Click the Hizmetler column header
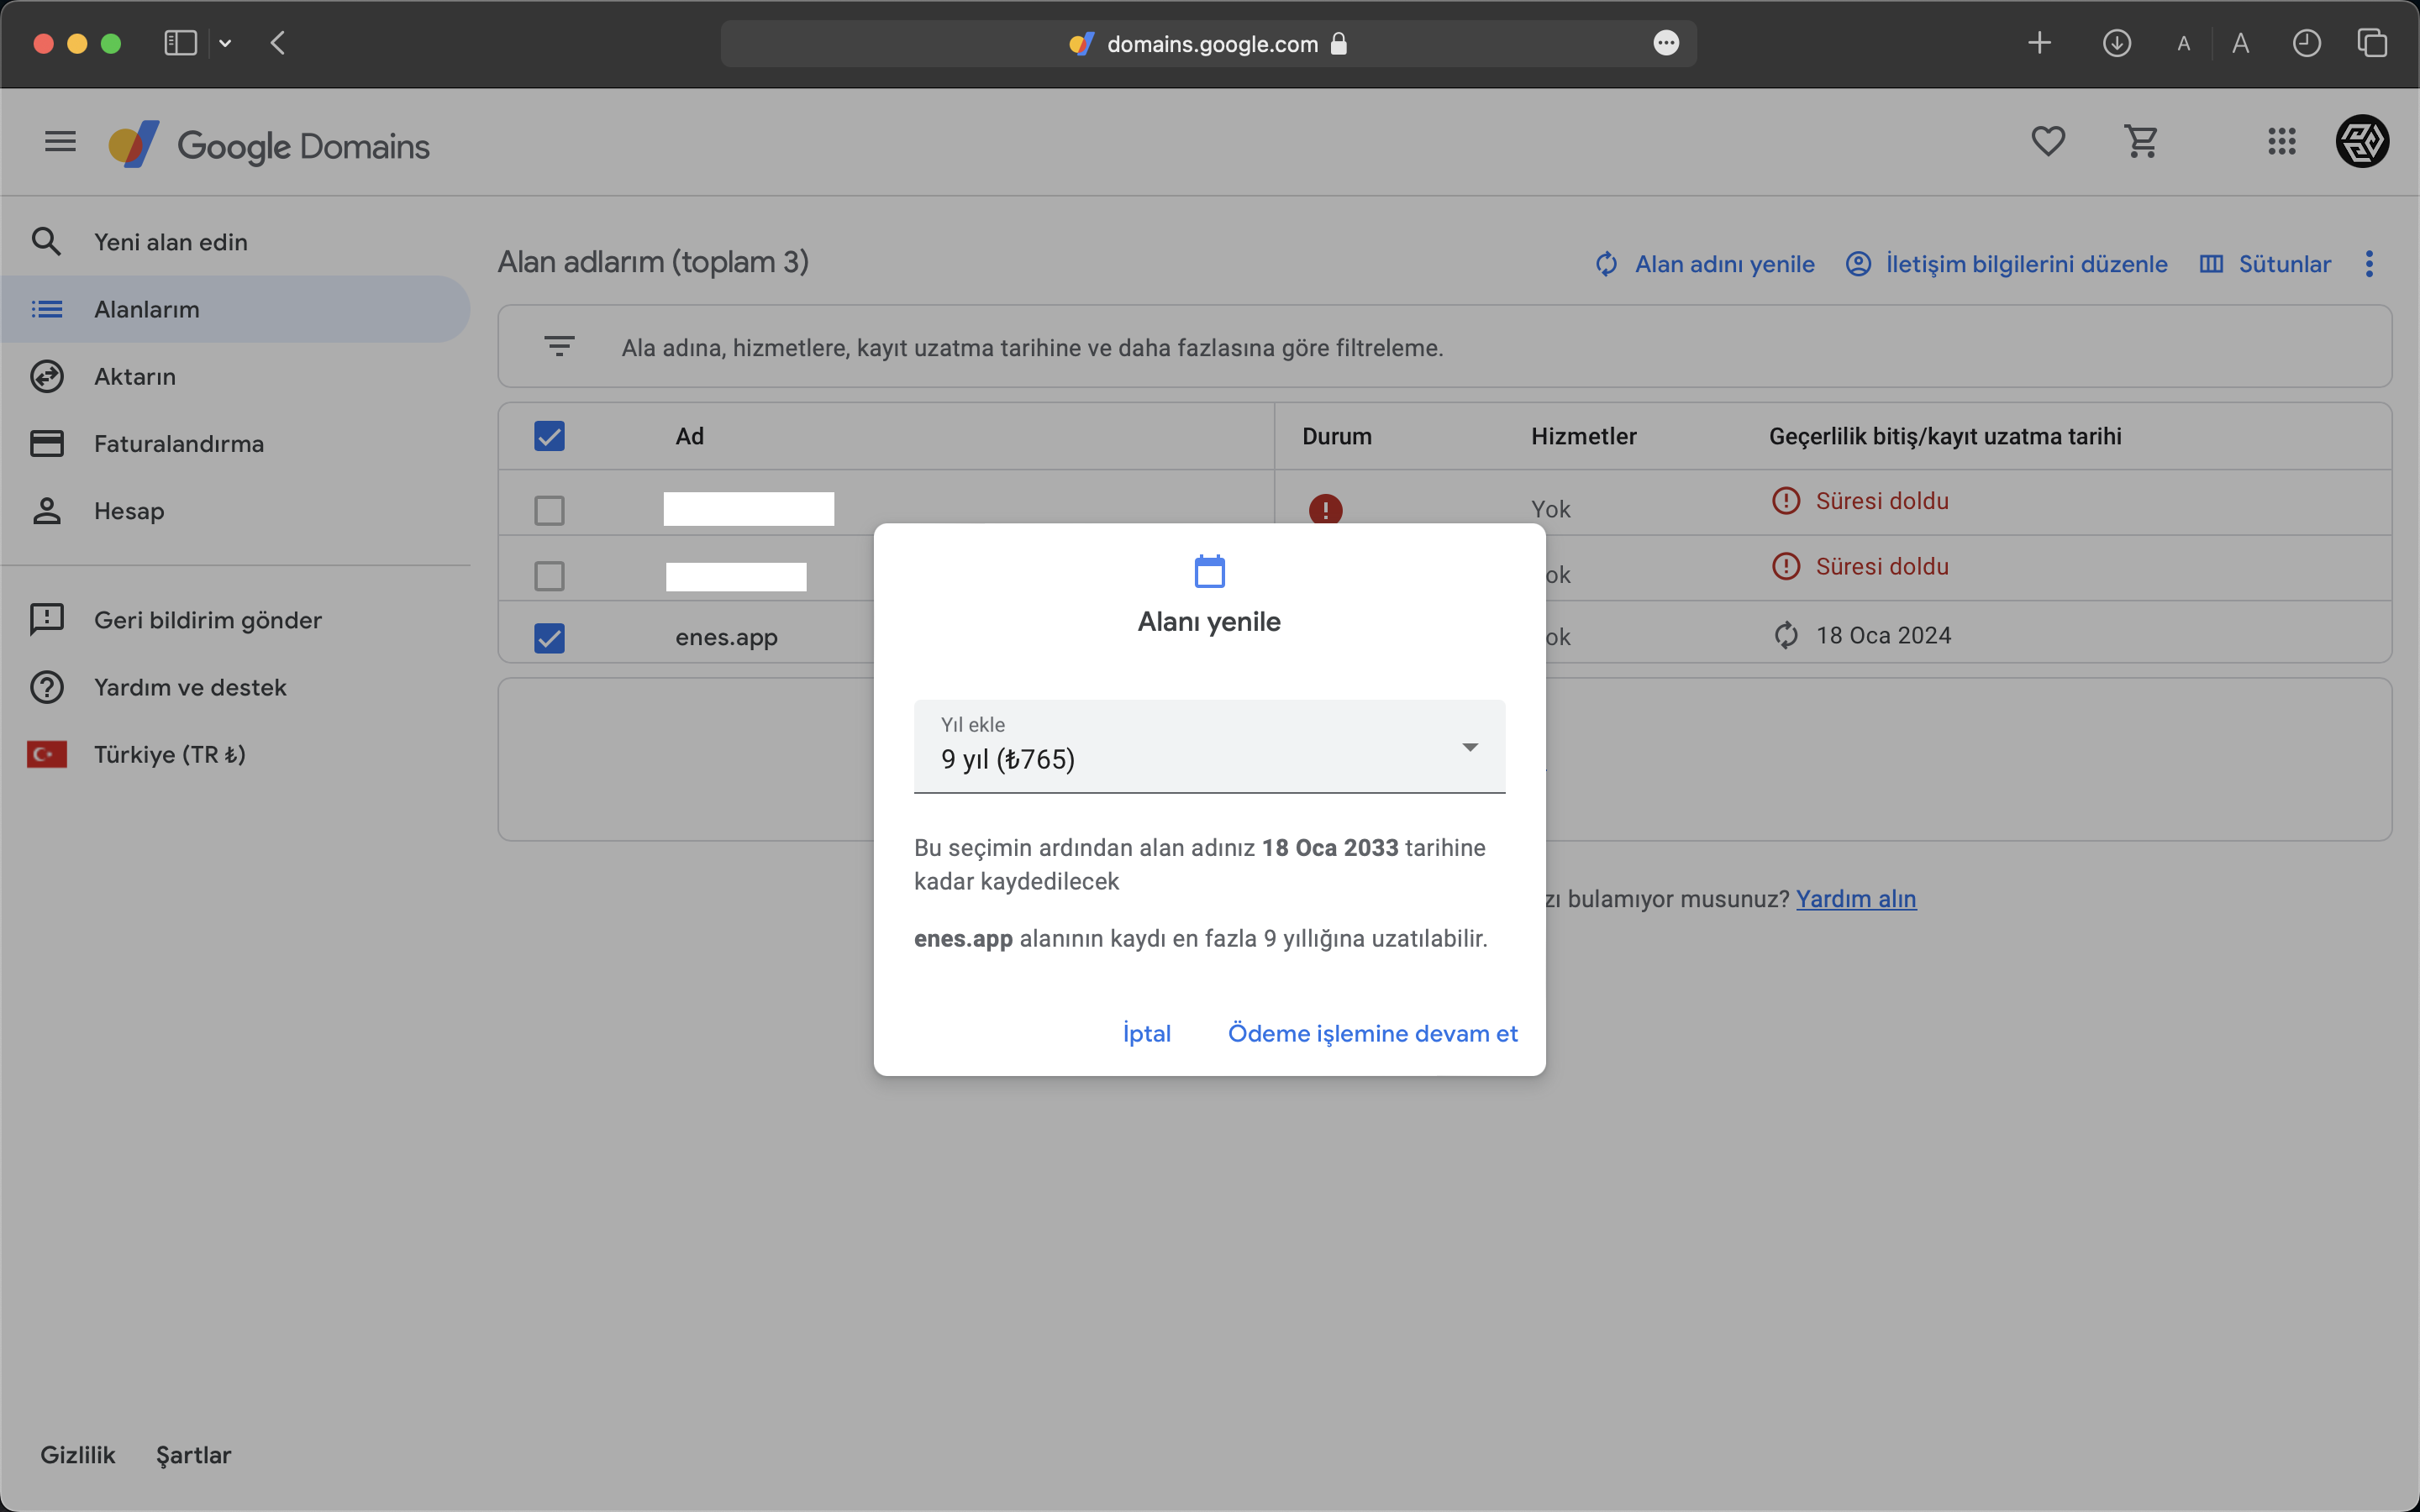This screenshot has height=1512, width=2420. pyautogui.click(x=1583, y=436)
